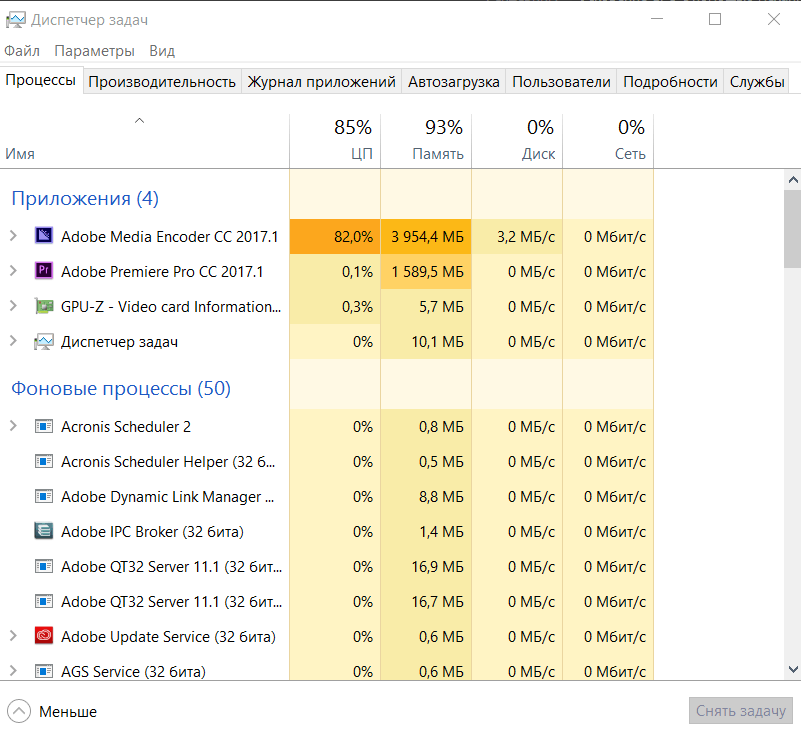Click the Adobe IPC Broker icon
This screenshot has height=730, width=801.
coord(44,531)
